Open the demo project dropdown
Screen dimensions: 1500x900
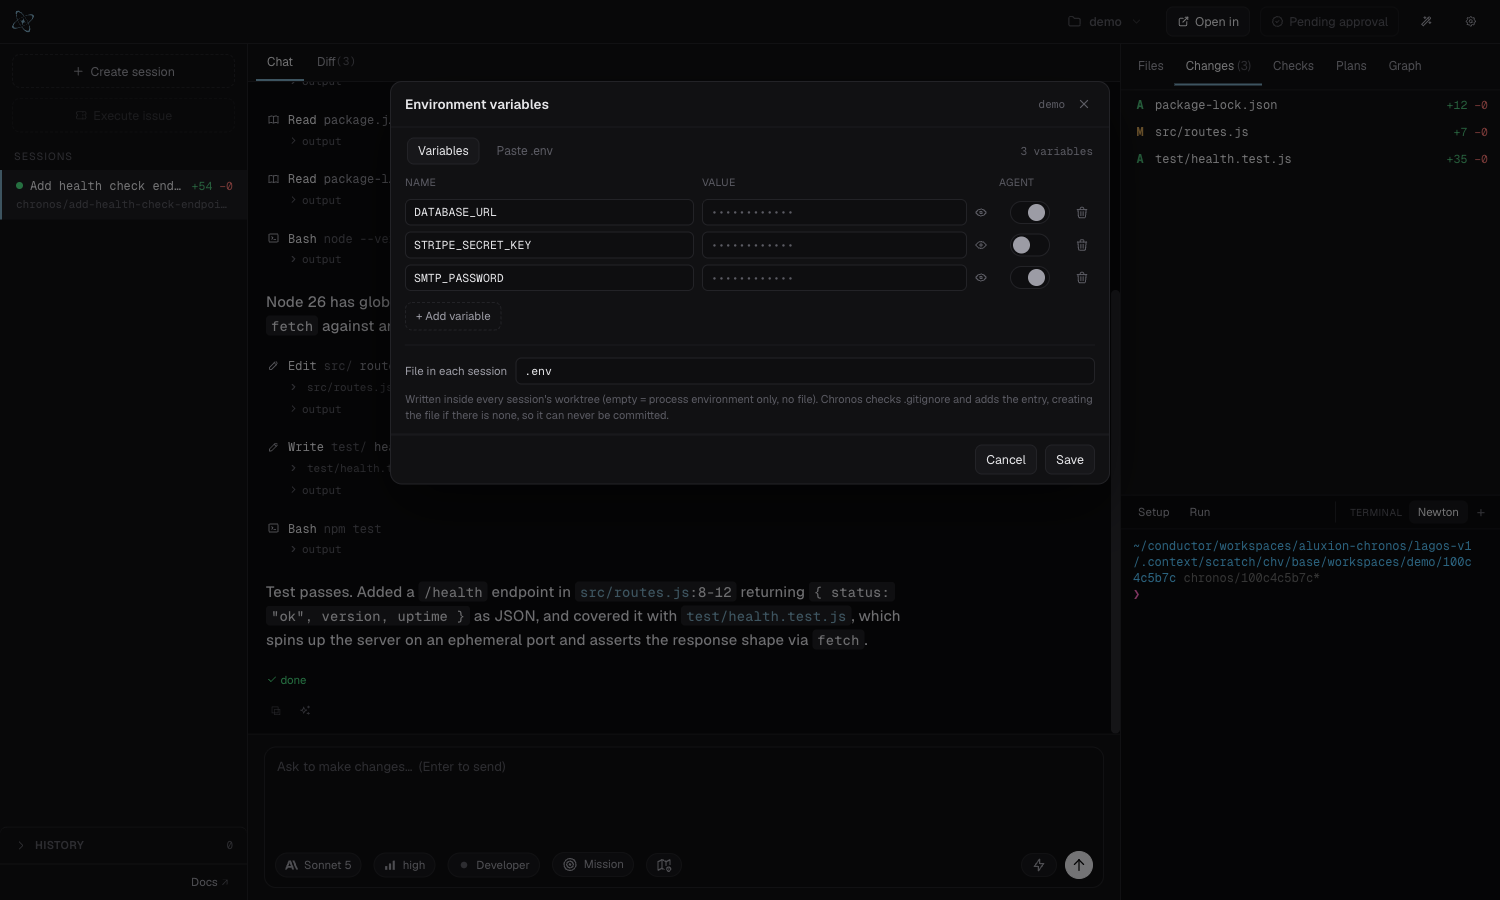(x=1104, y=22)
